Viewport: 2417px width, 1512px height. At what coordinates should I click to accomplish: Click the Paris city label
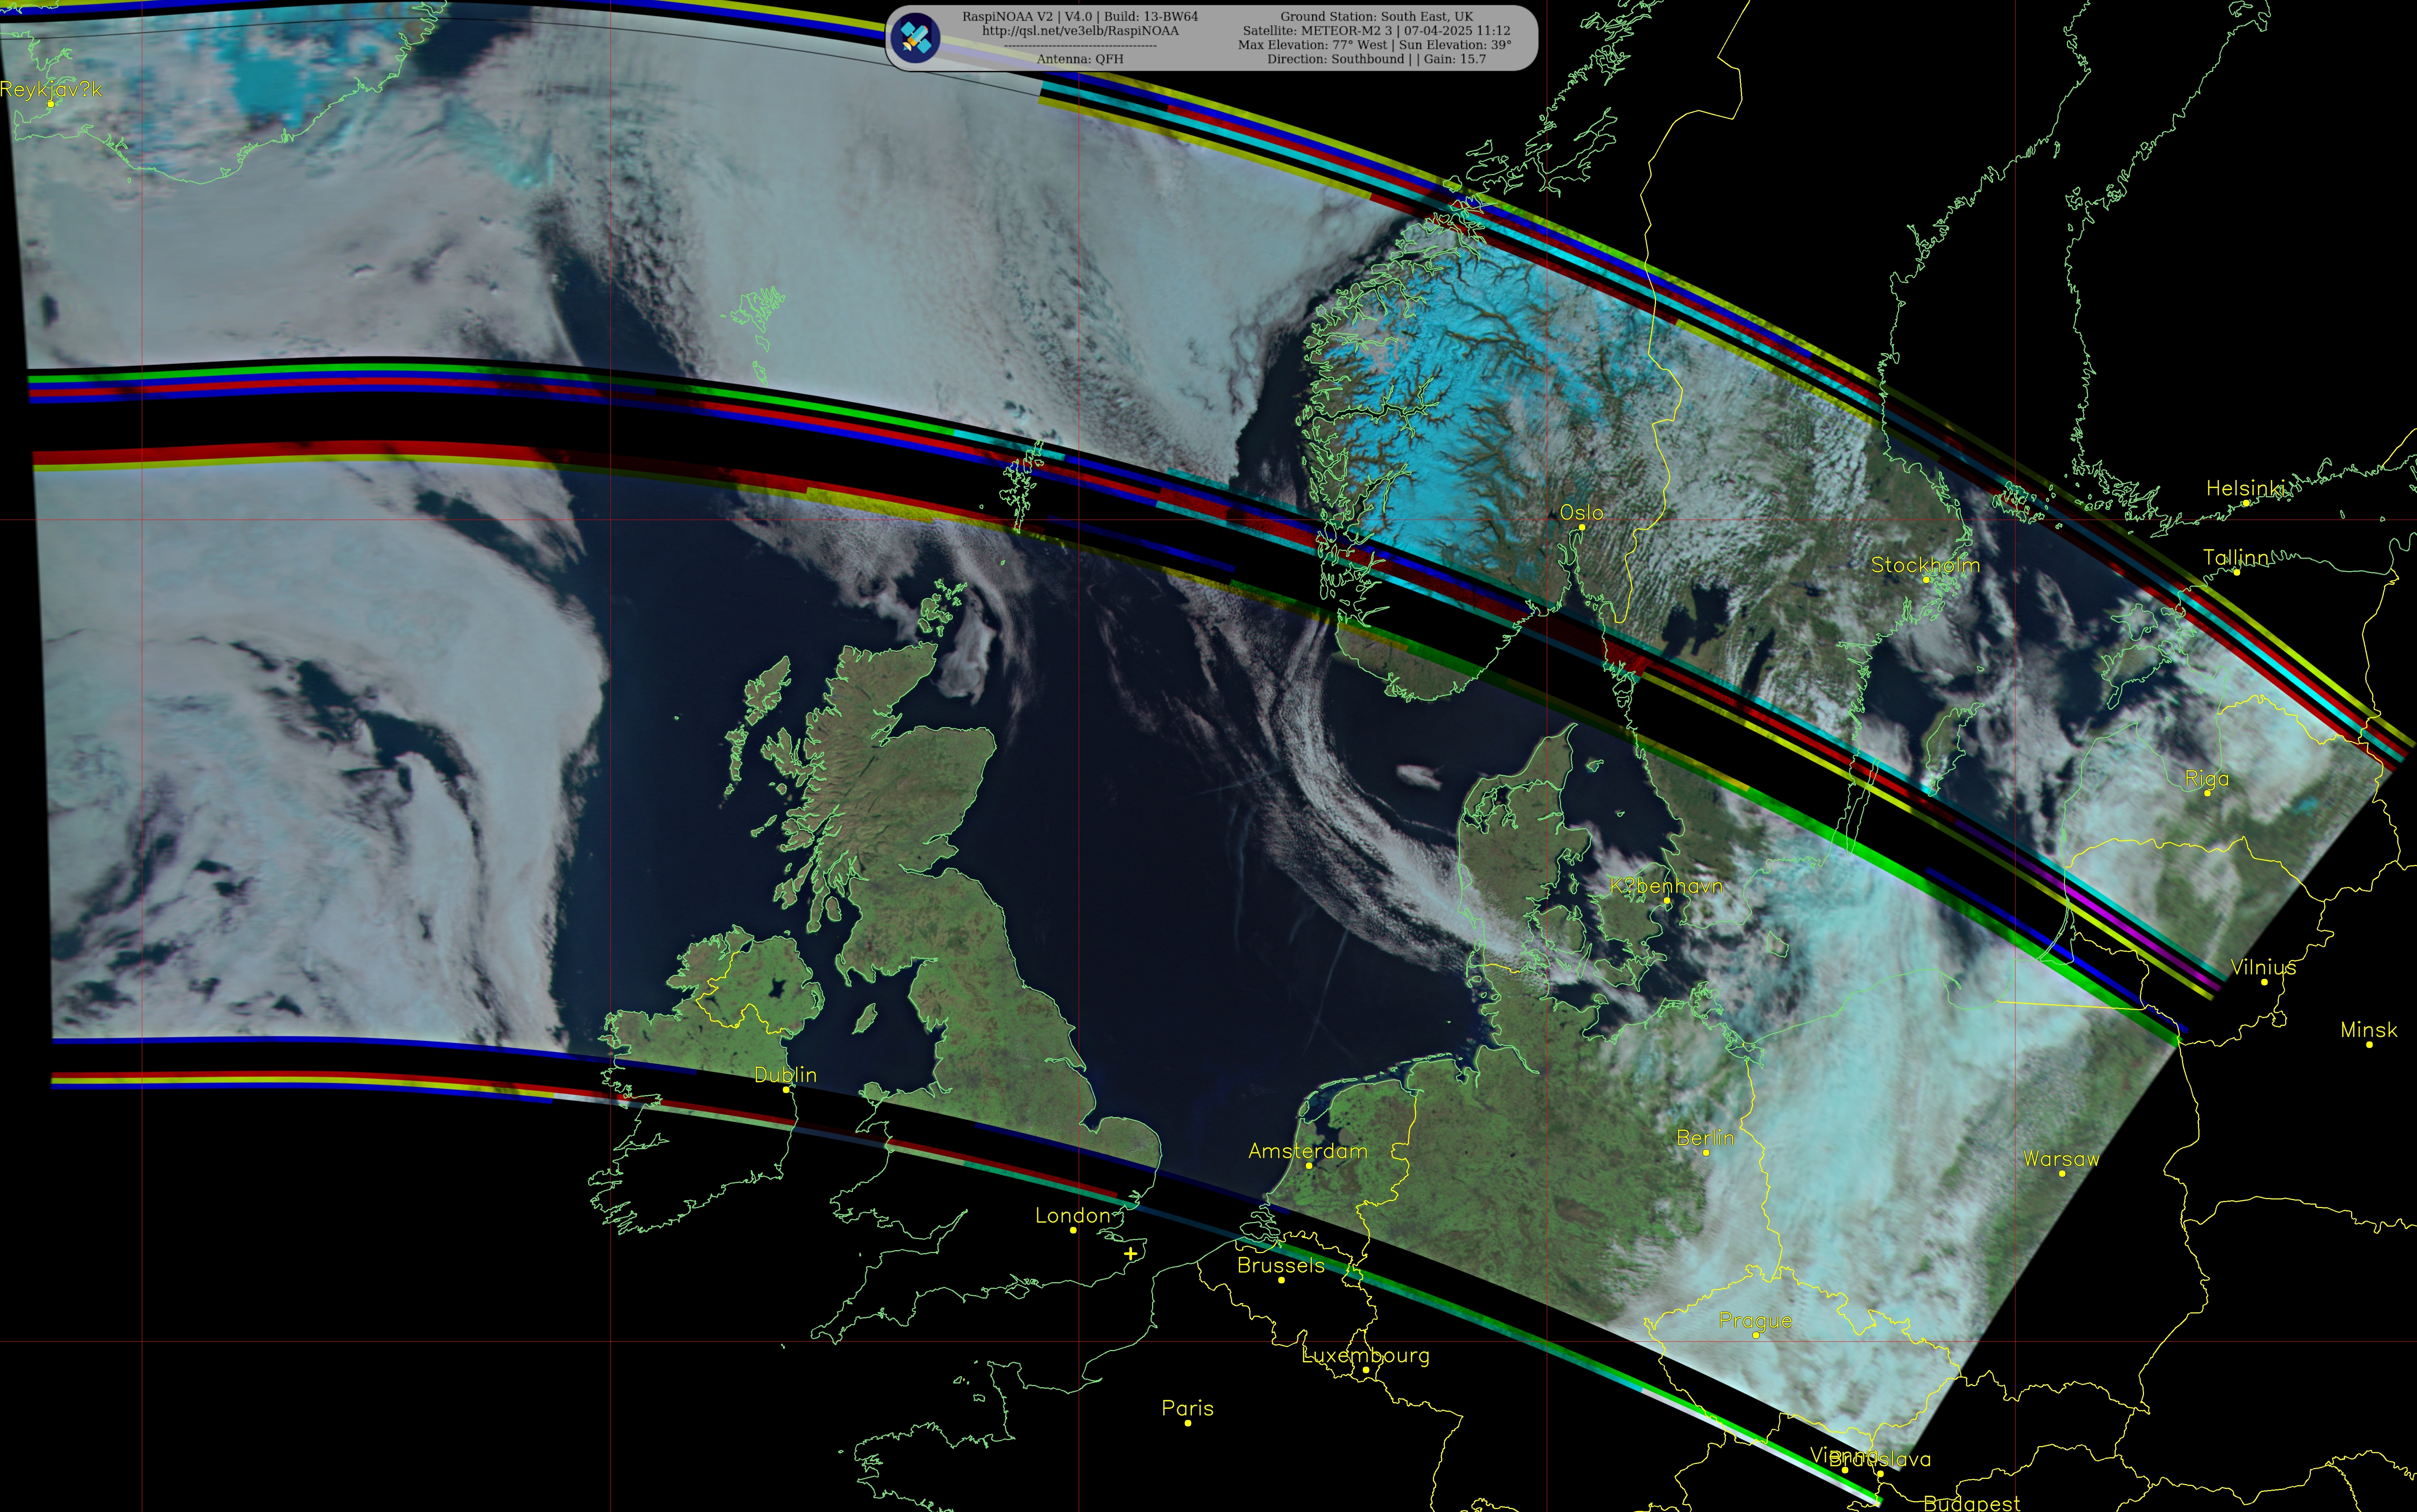click(1187, 1408)
